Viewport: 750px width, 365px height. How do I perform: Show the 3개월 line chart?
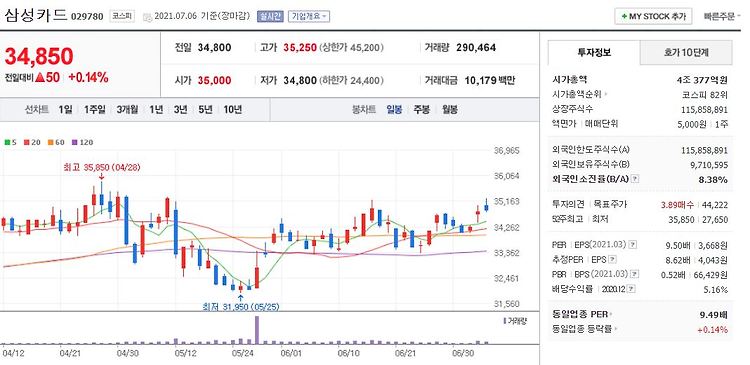pos(127,110)
